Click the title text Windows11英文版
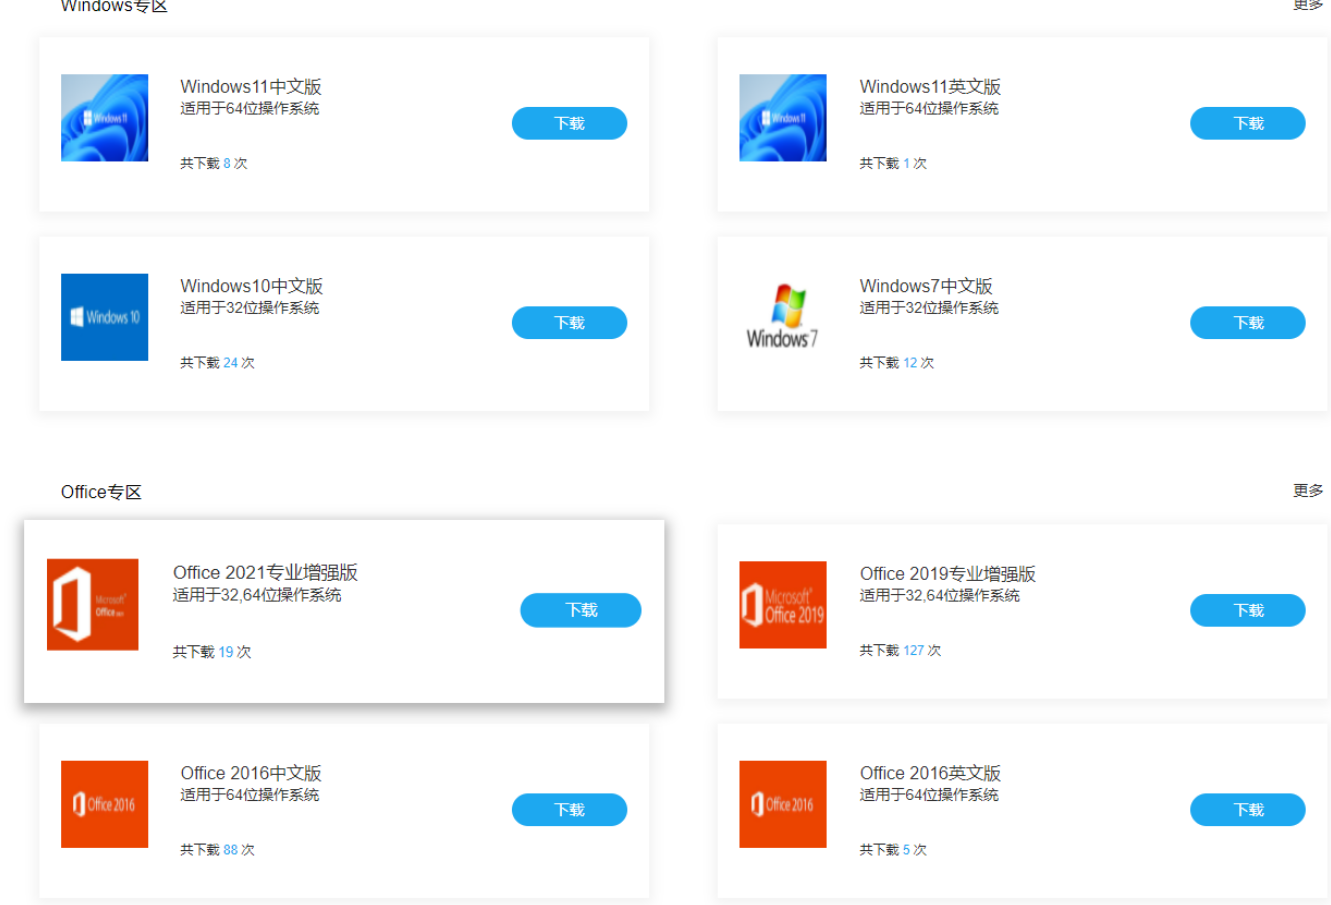Screen dimensions: 1331x905 (930, 87)
